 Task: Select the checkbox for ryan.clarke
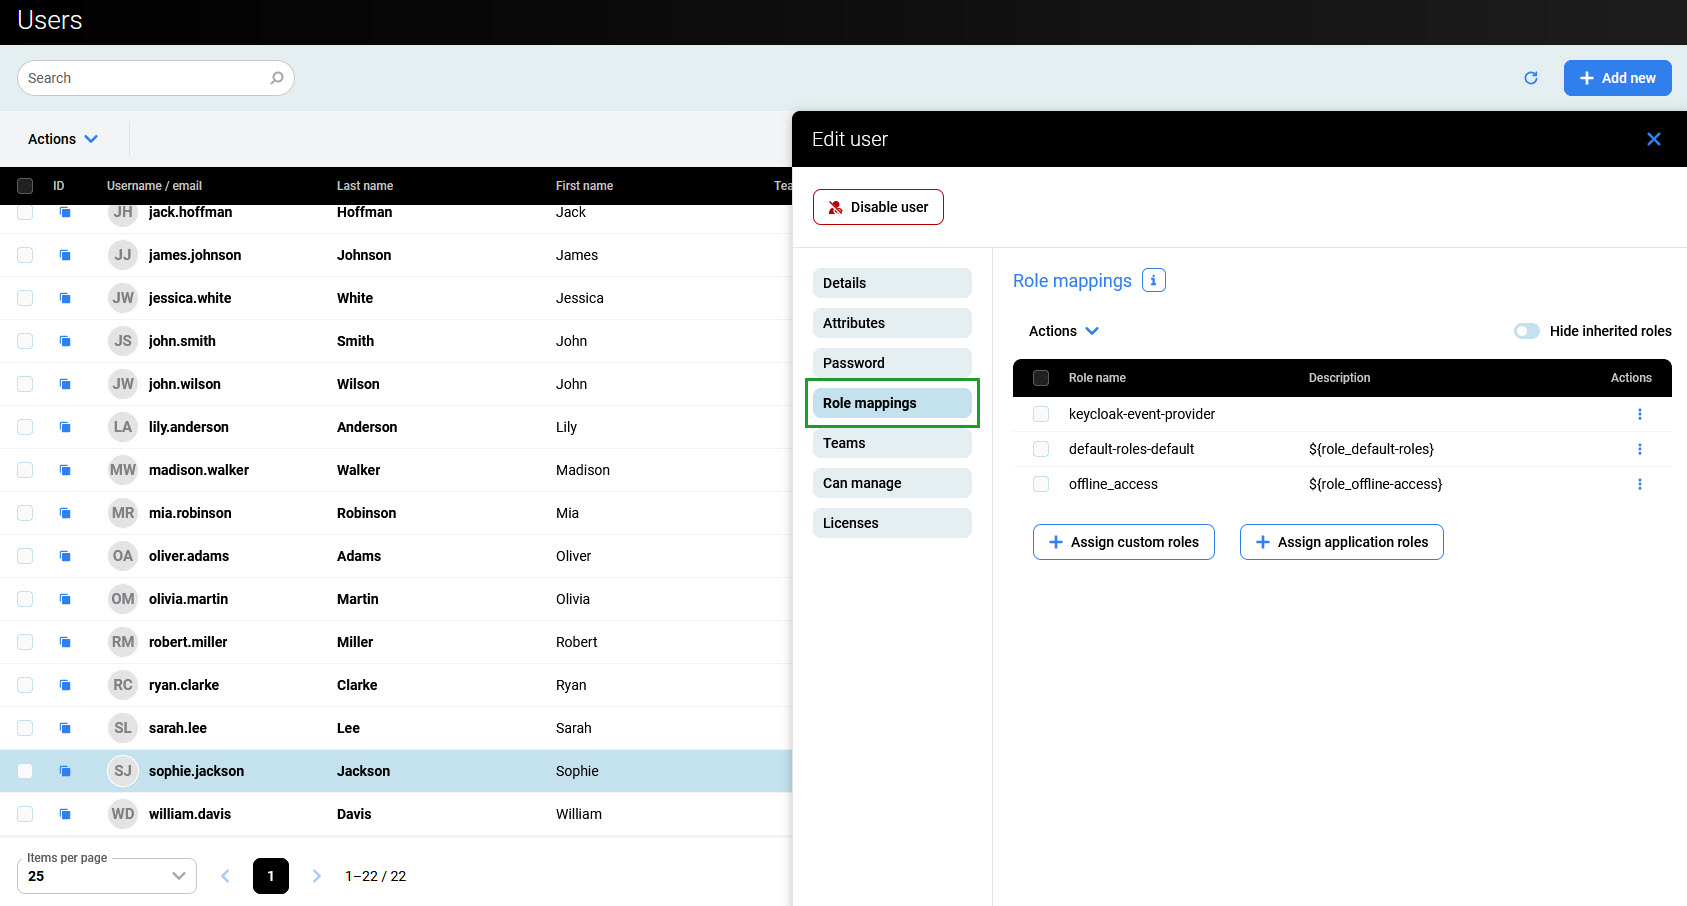coord(25,685)
